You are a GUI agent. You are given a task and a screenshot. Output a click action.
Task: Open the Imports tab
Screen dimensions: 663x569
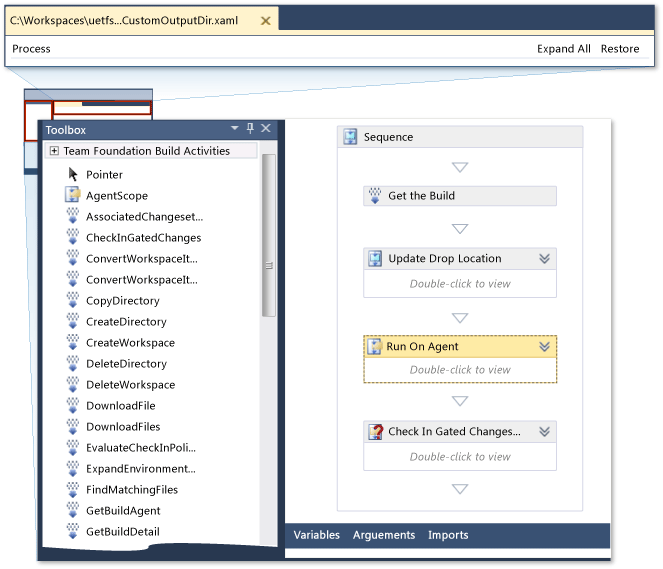448,535
